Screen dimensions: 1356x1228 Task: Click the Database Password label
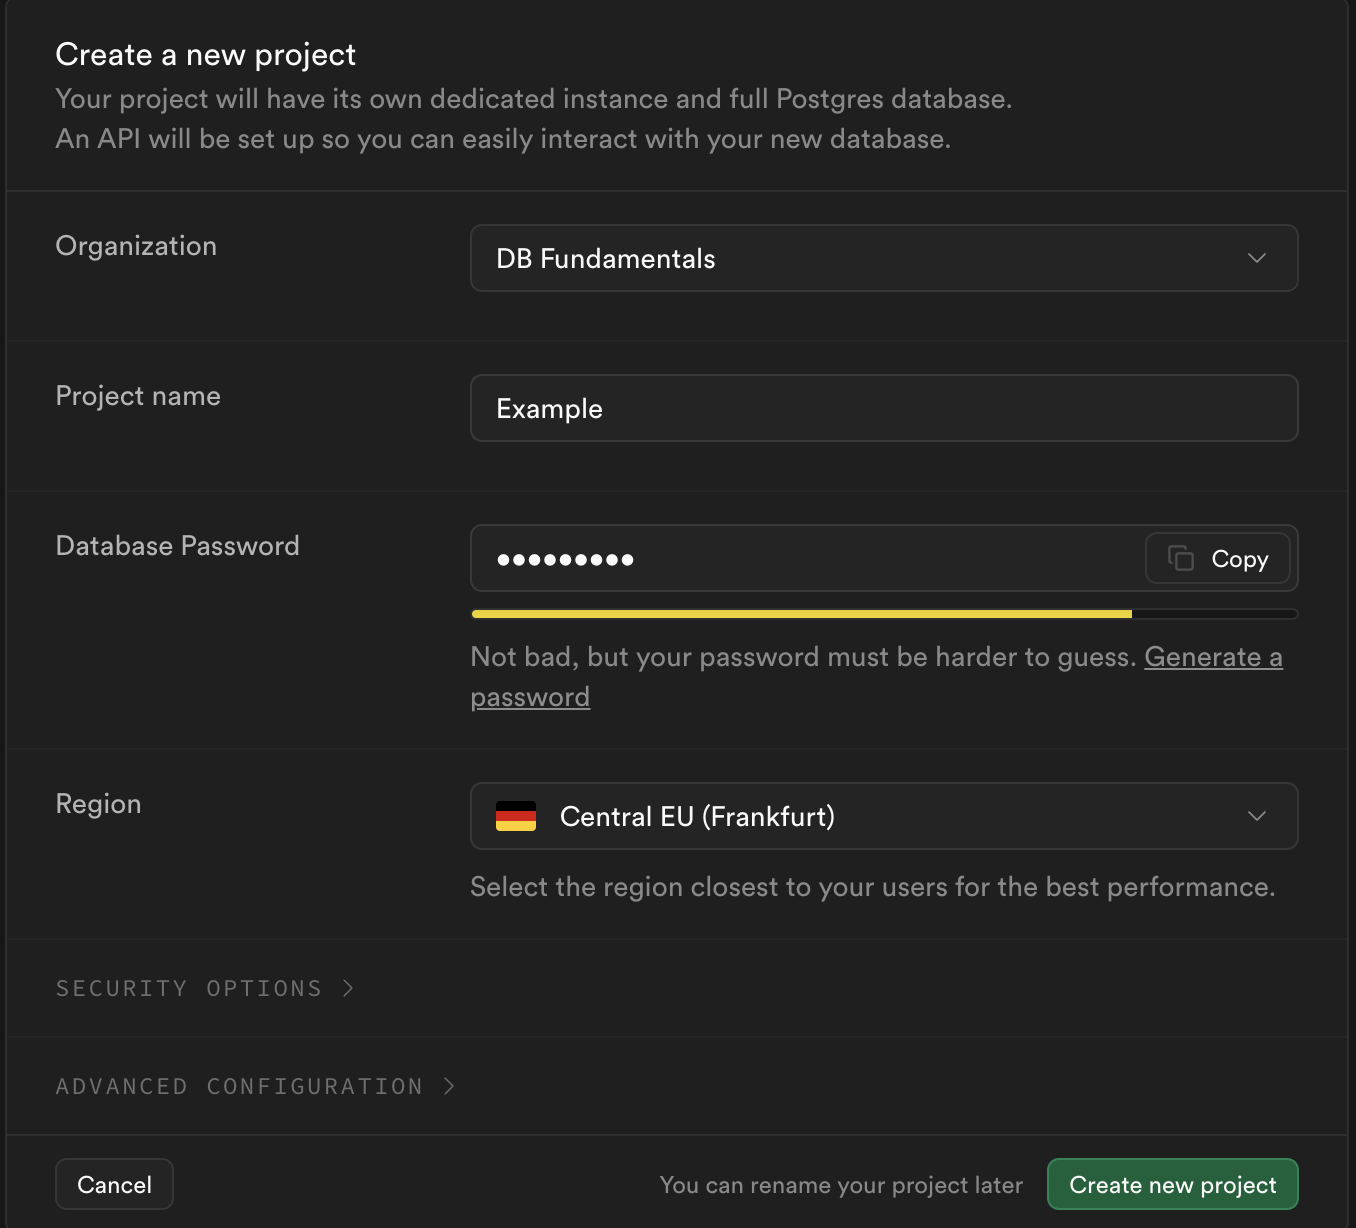[177, 546]
